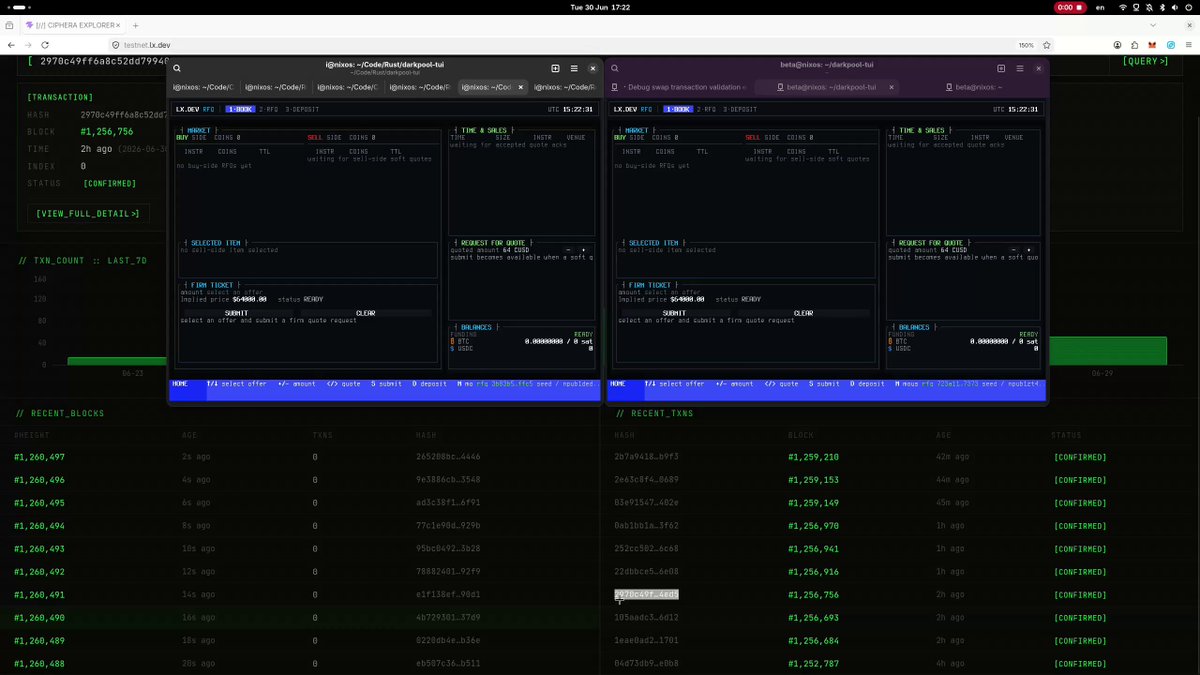This screenshot has width=1200, height=675.
Task: Add new tab in beta@nixos terminal window
Action: click(x=1001, y=68)
